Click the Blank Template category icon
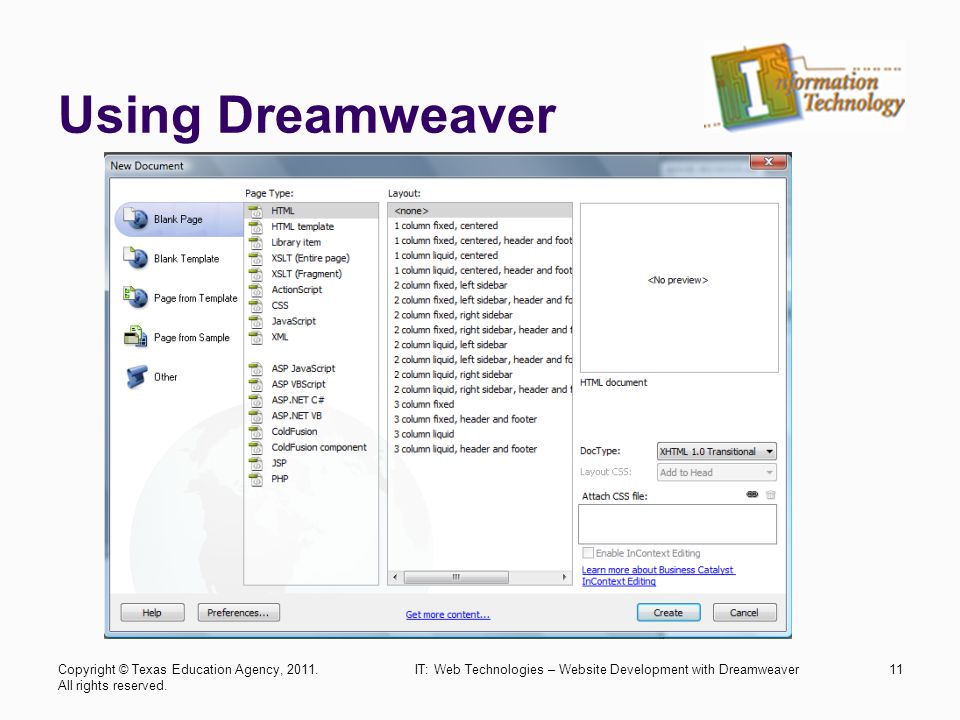 pos(135,258)
